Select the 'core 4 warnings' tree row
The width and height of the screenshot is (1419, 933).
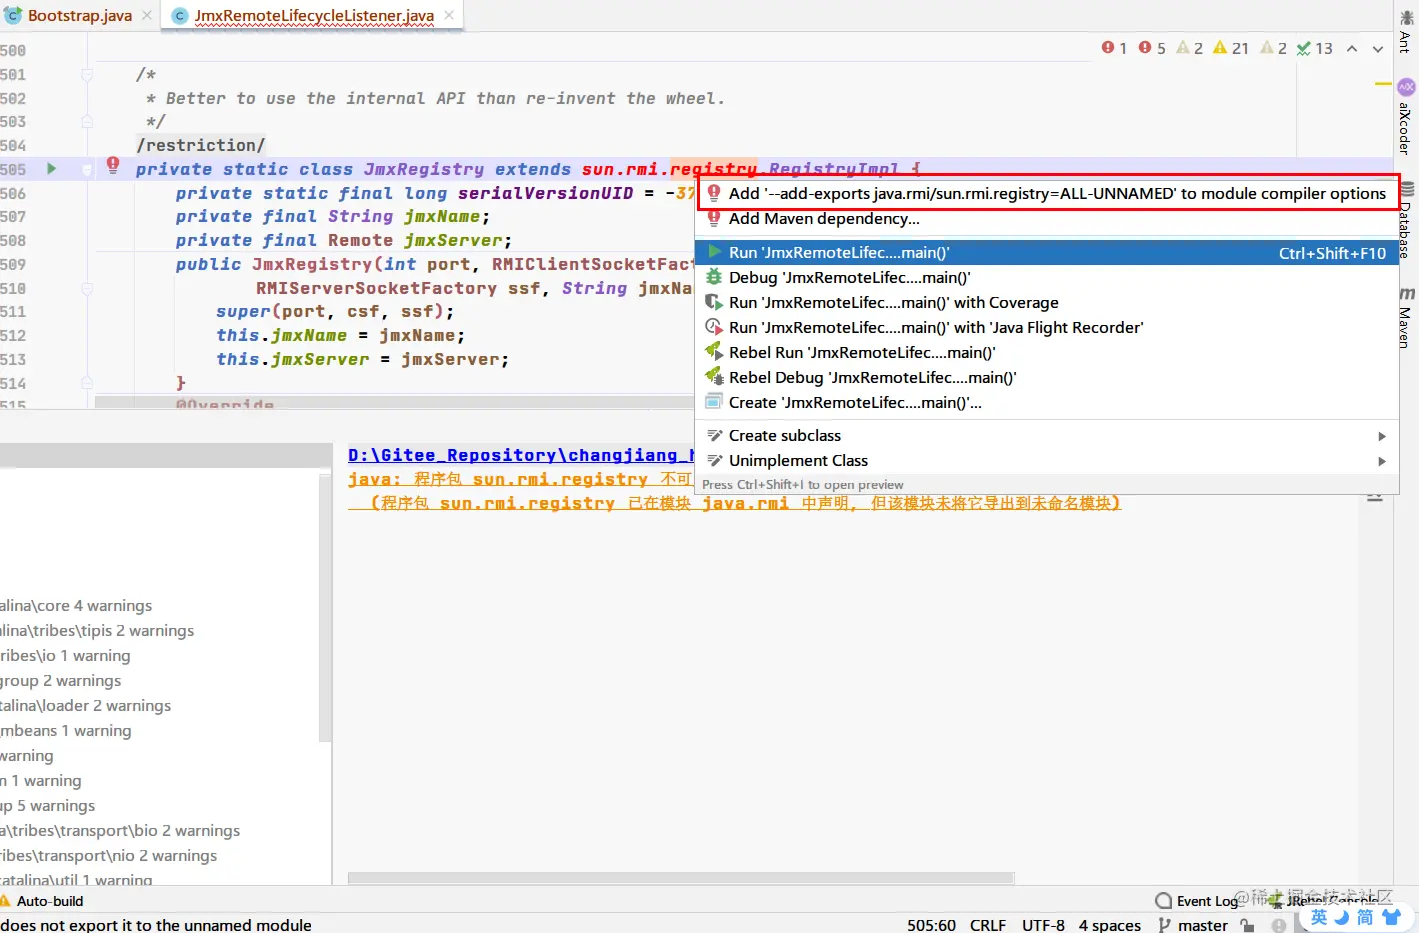tap(76, 606)
